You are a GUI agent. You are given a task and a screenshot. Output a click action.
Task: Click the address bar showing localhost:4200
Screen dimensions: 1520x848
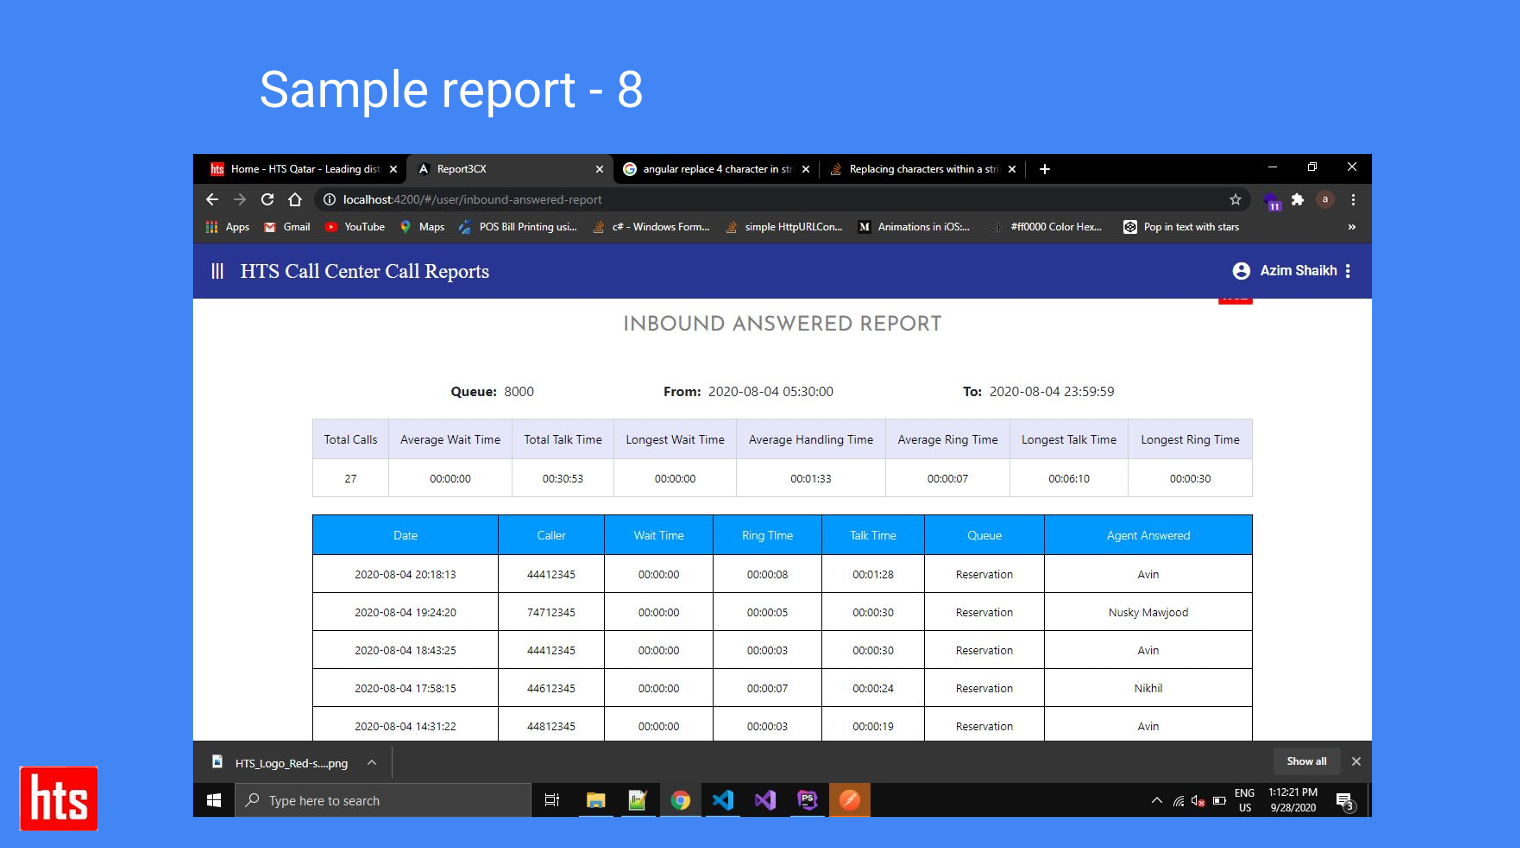(700, 200)
